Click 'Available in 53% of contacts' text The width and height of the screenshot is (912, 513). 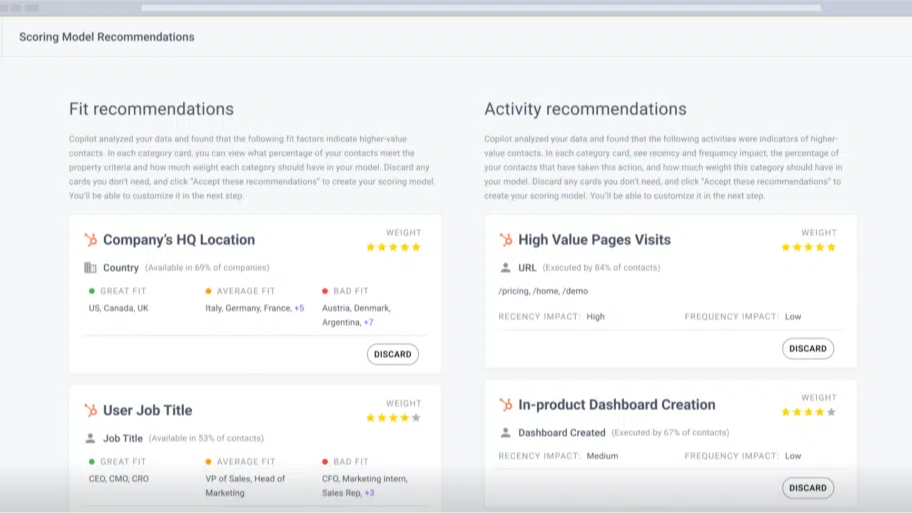tap(206, 438)
